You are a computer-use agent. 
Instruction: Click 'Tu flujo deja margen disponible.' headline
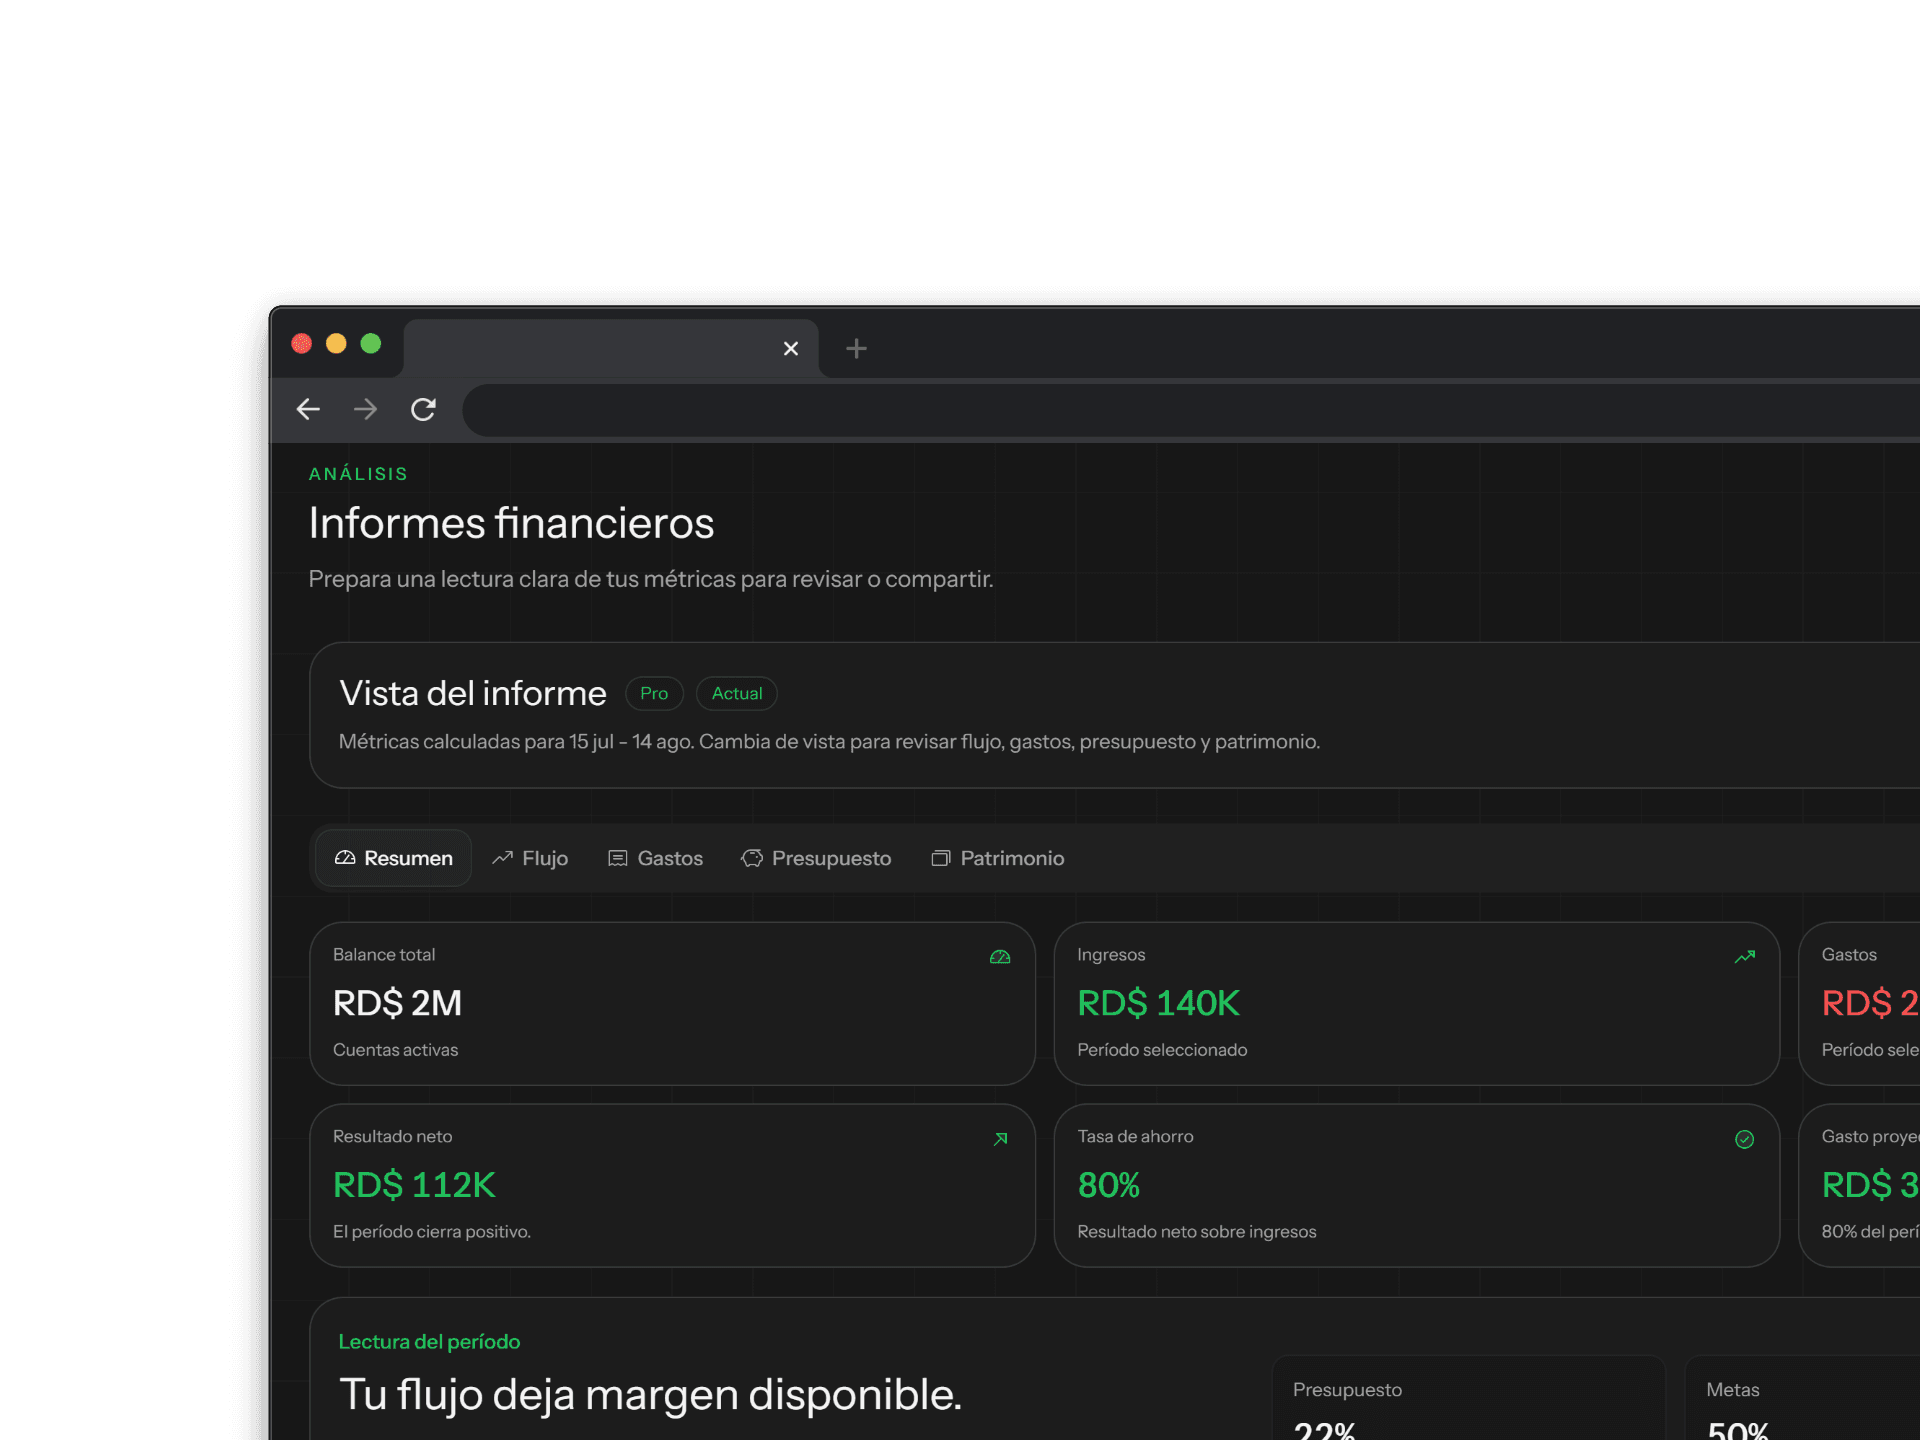pos(650,1395)
